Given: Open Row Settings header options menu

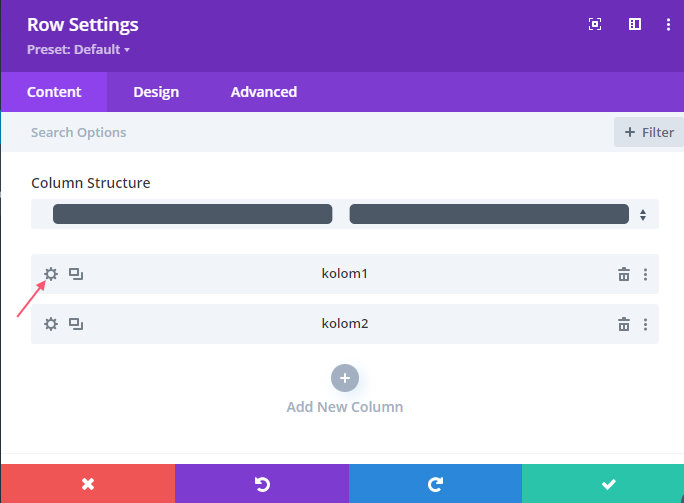Looking at the screenshot, I should [x=668, y=24].
